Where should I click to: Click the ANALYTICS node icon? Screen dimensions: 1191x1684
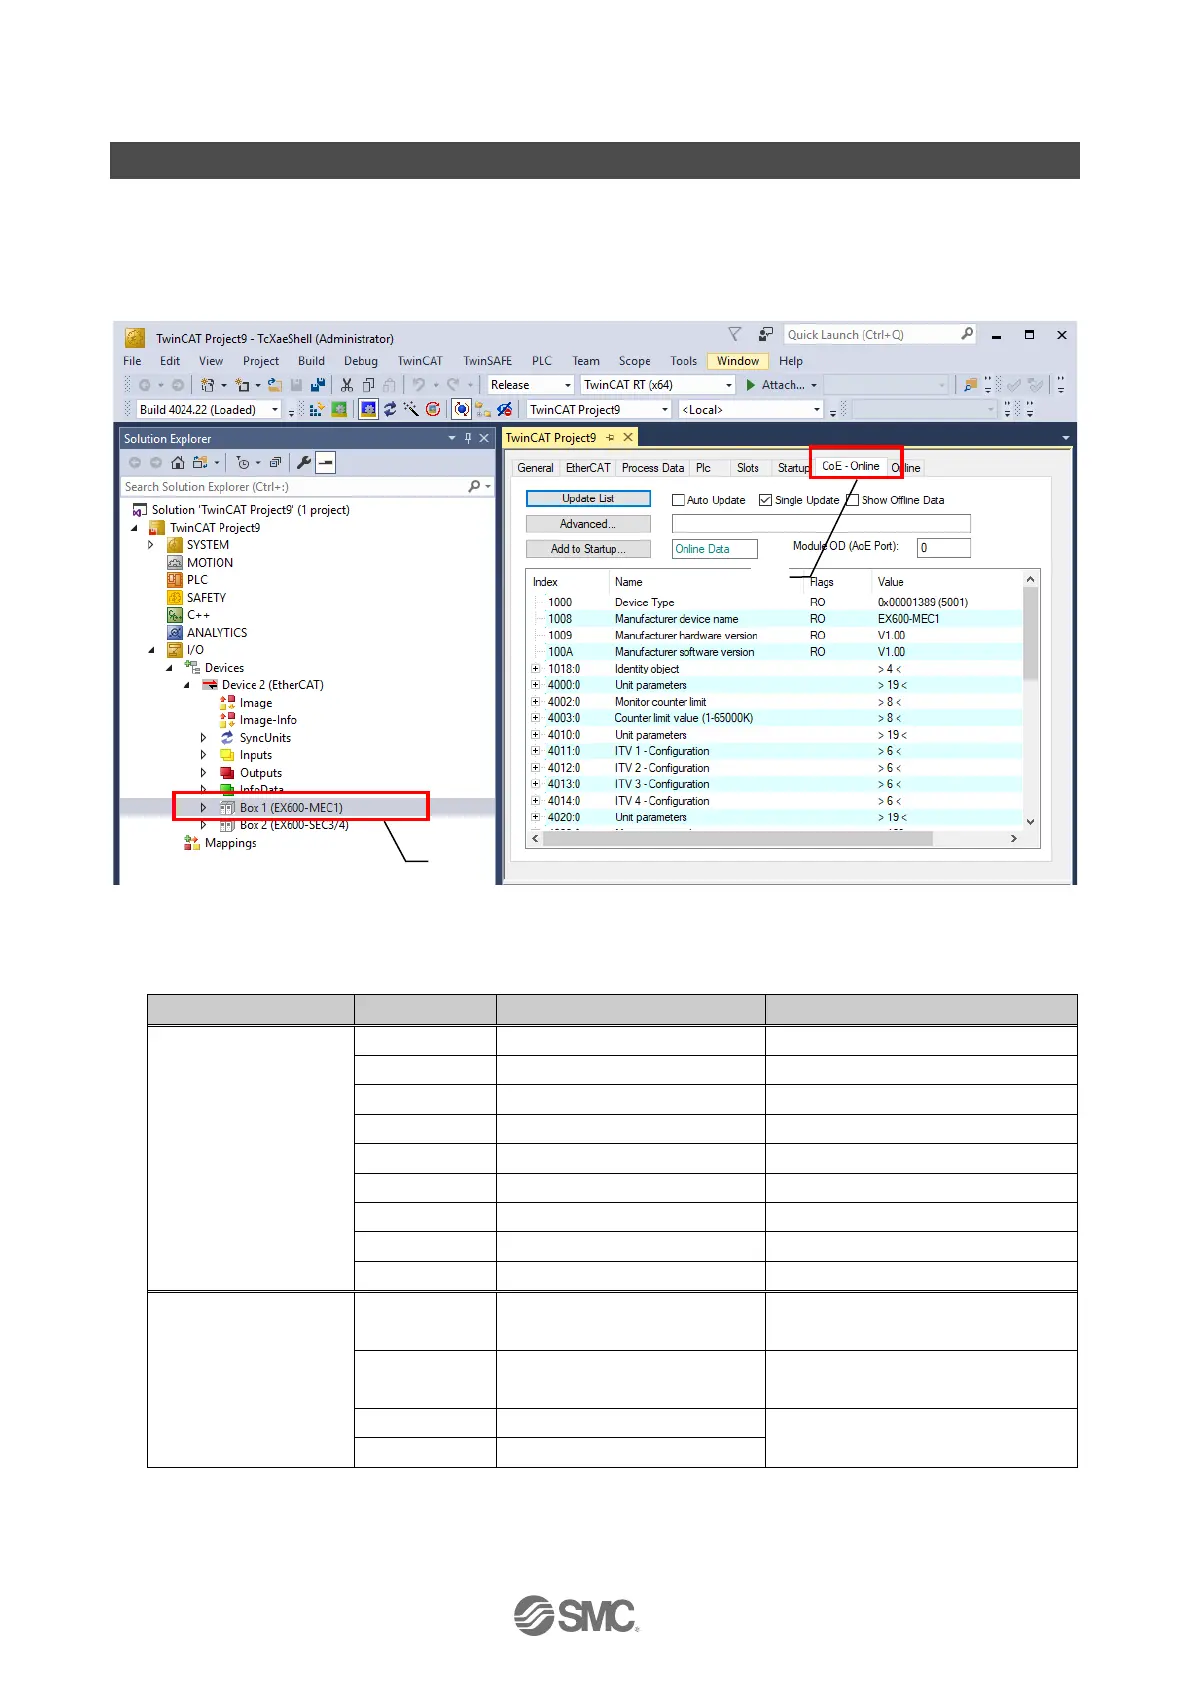[175, 632]
